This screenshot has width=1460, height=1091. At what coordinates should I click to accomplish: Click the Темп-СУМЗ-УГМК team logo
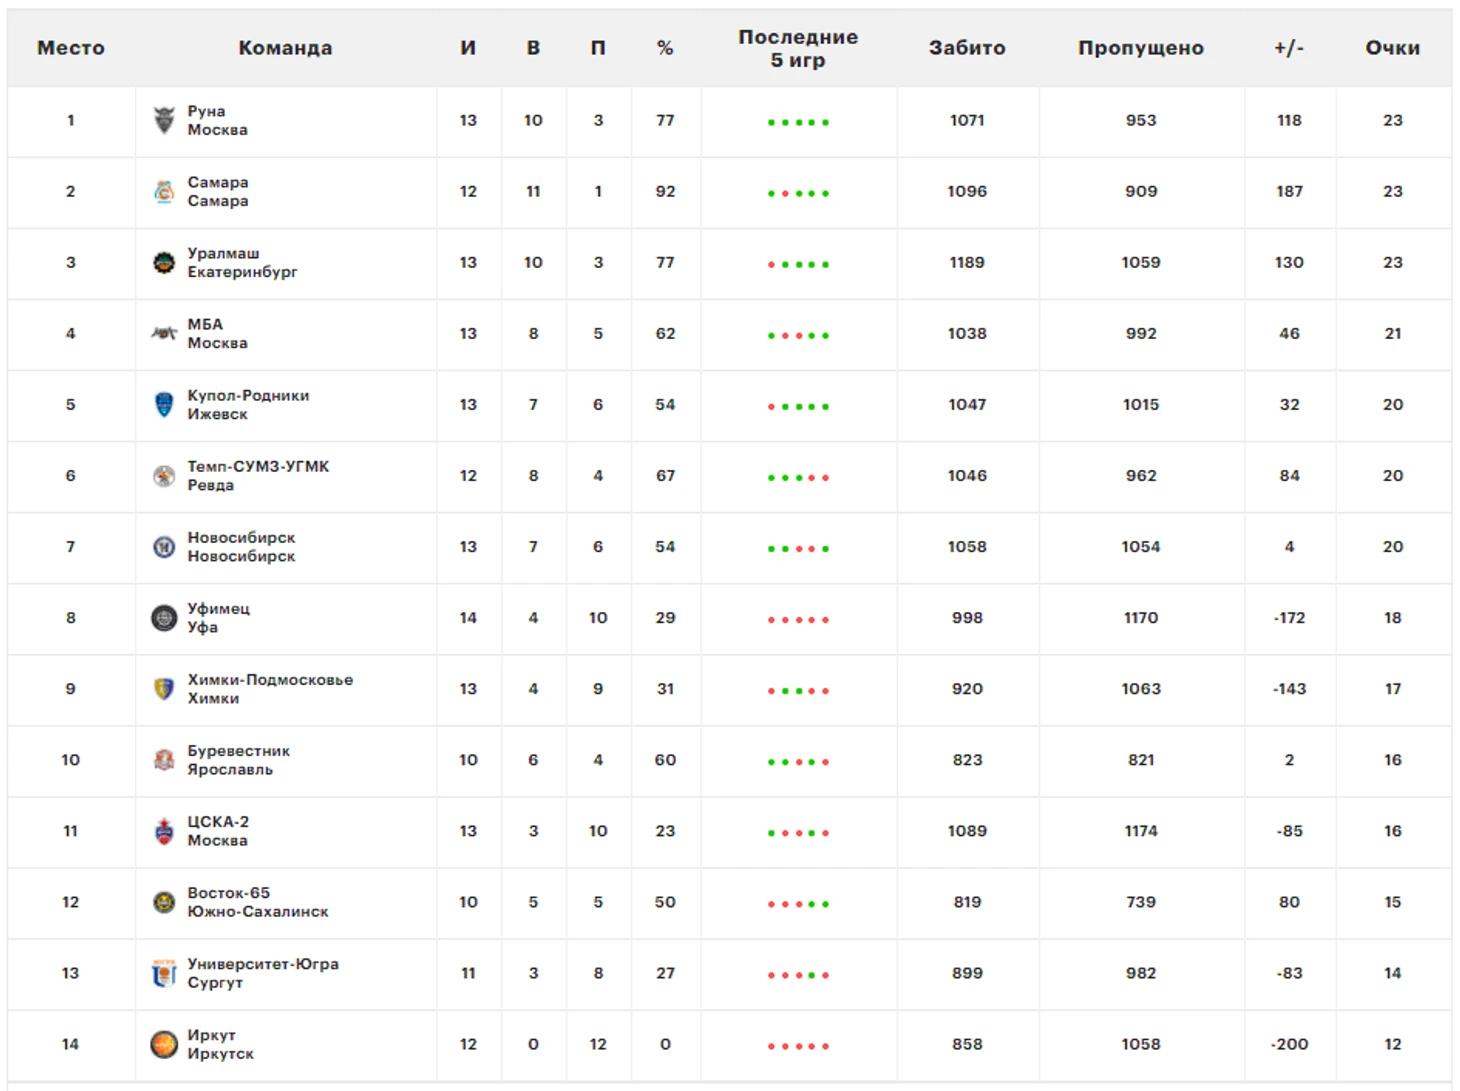coord(164,476)
